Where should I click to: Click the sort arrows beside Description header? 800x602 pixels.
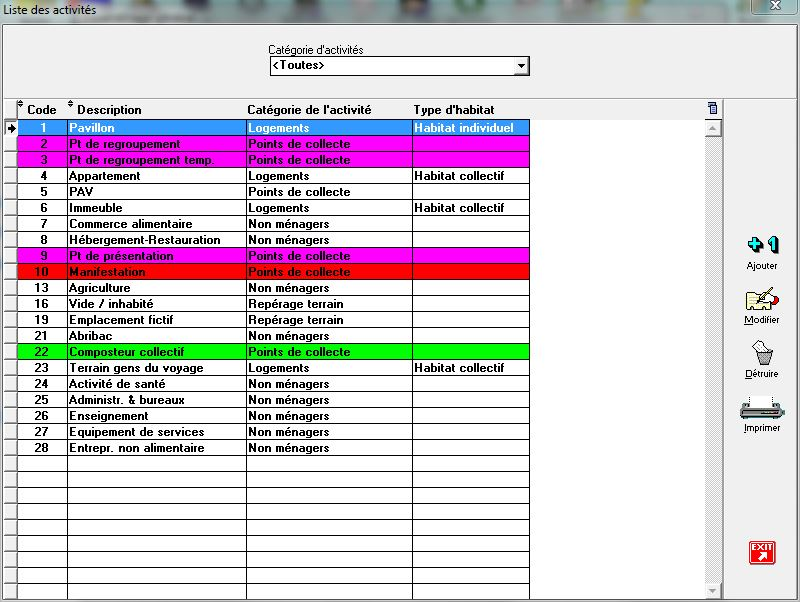click(71, 106)
